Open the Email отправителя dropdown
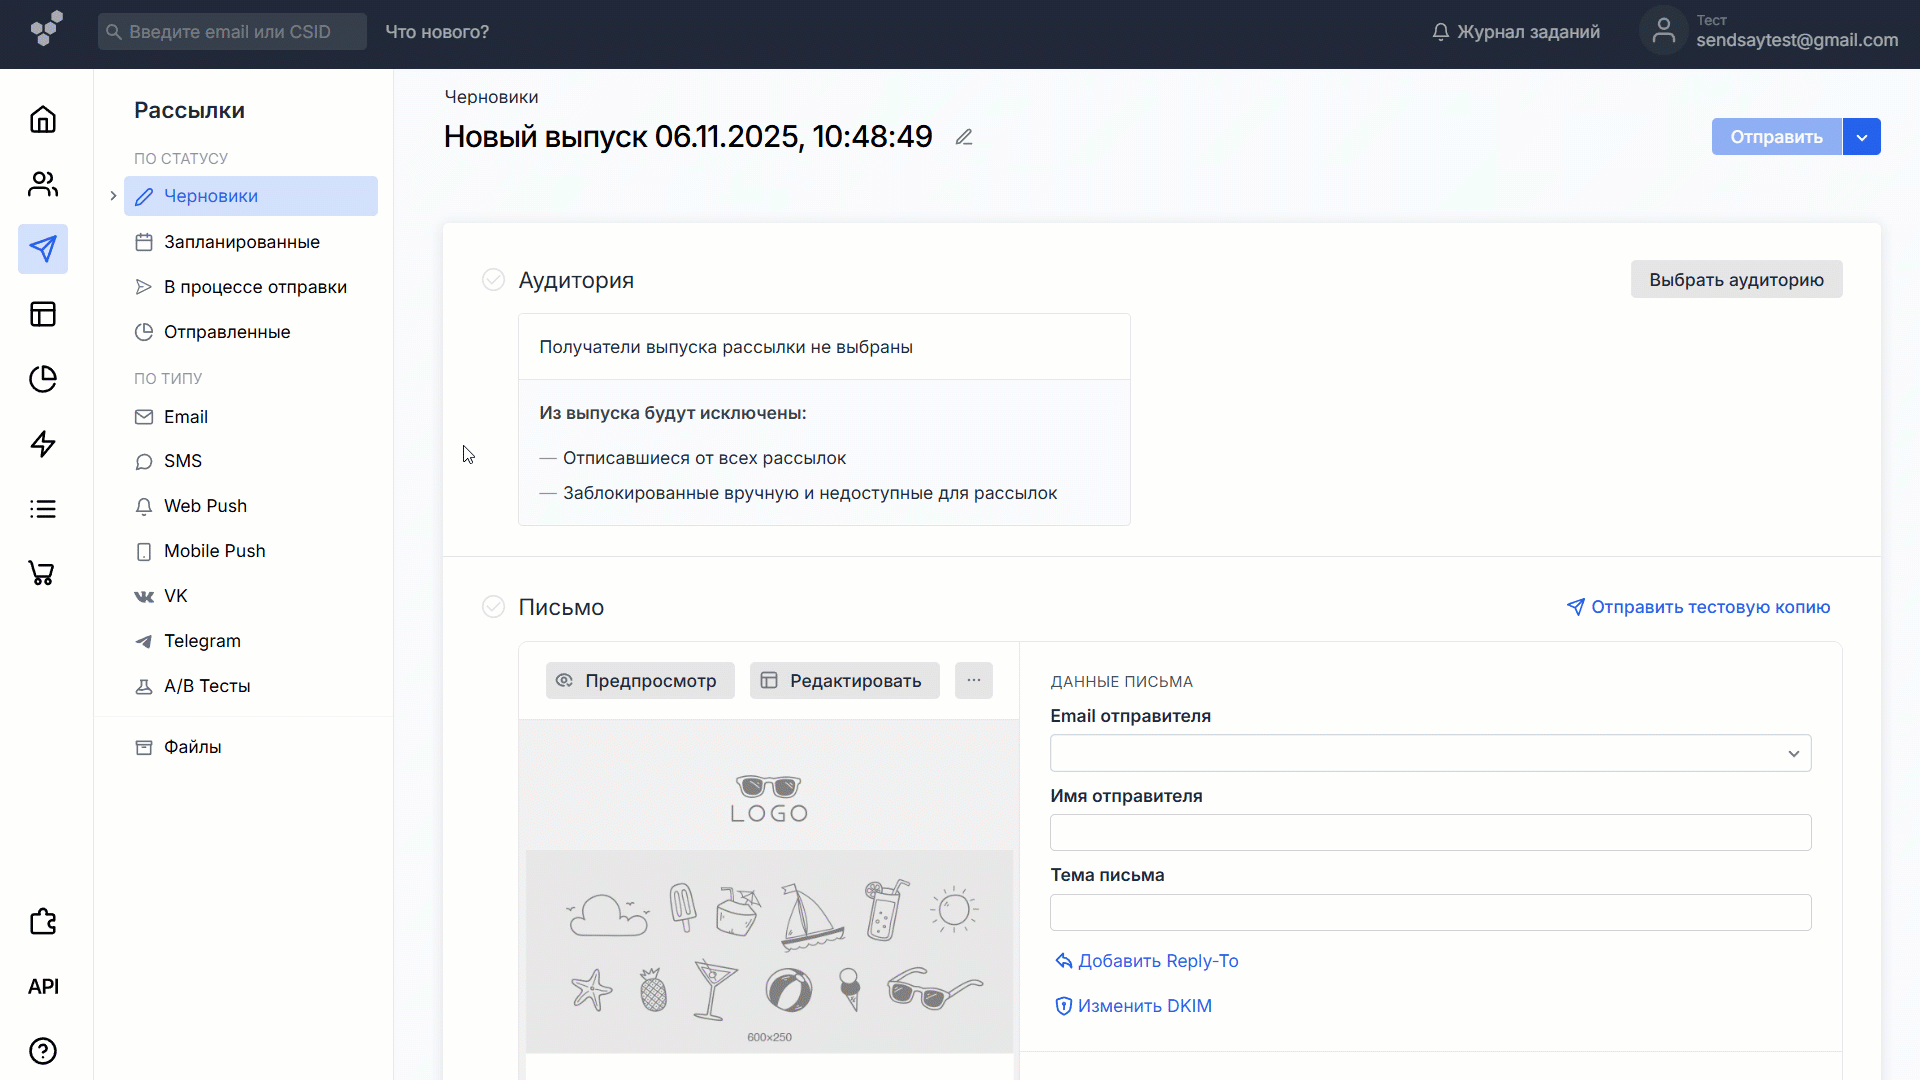The width and height of the screenshot is (1920, 1080). click(1430, 753)
